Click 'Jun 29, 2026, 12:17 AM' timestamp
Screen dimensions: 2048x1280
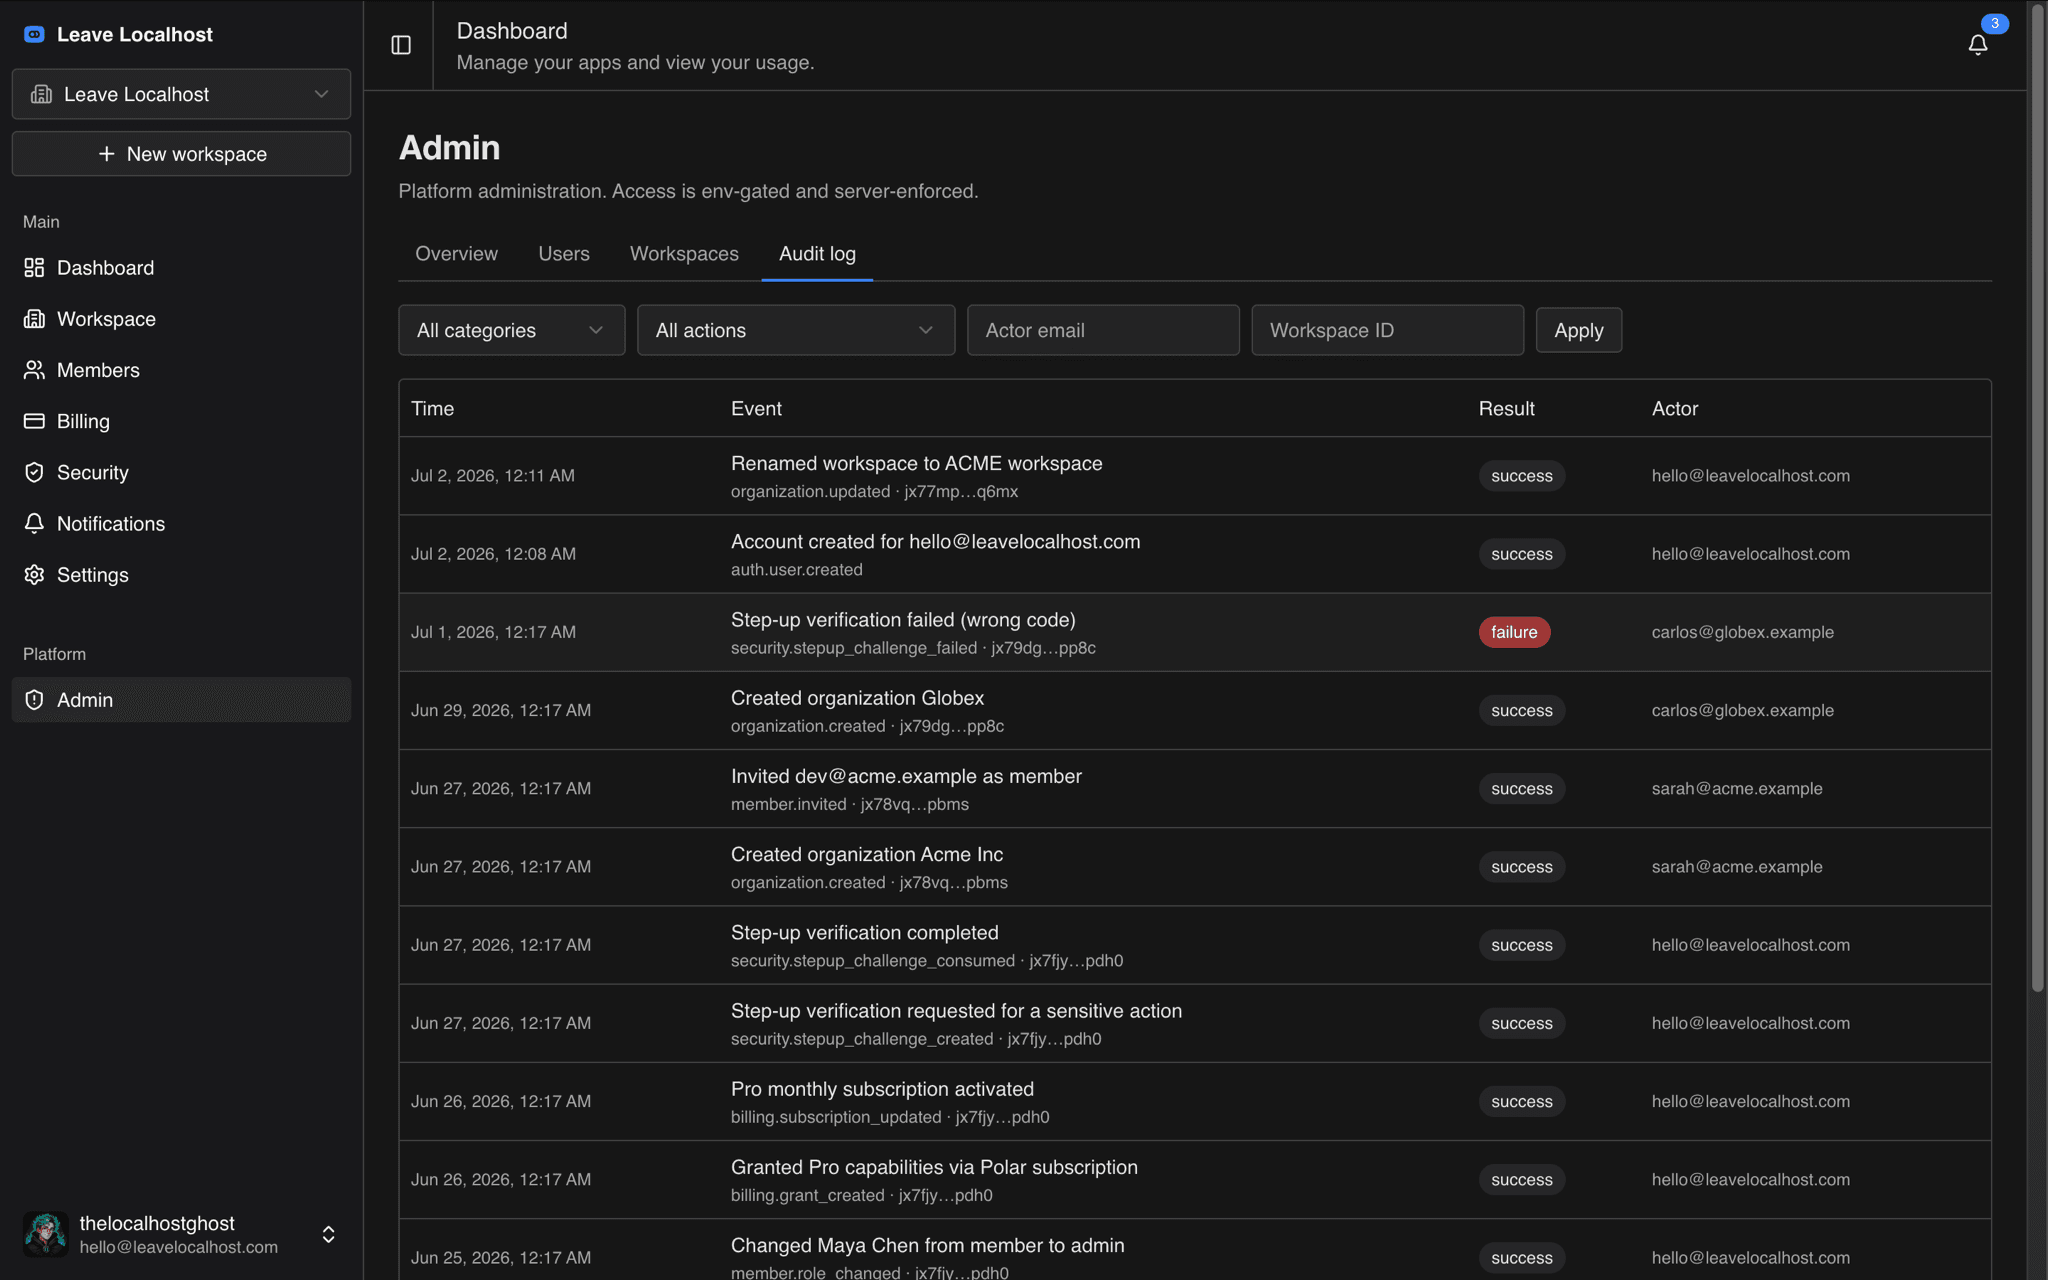pyautogui.click(x=501, y=710)
